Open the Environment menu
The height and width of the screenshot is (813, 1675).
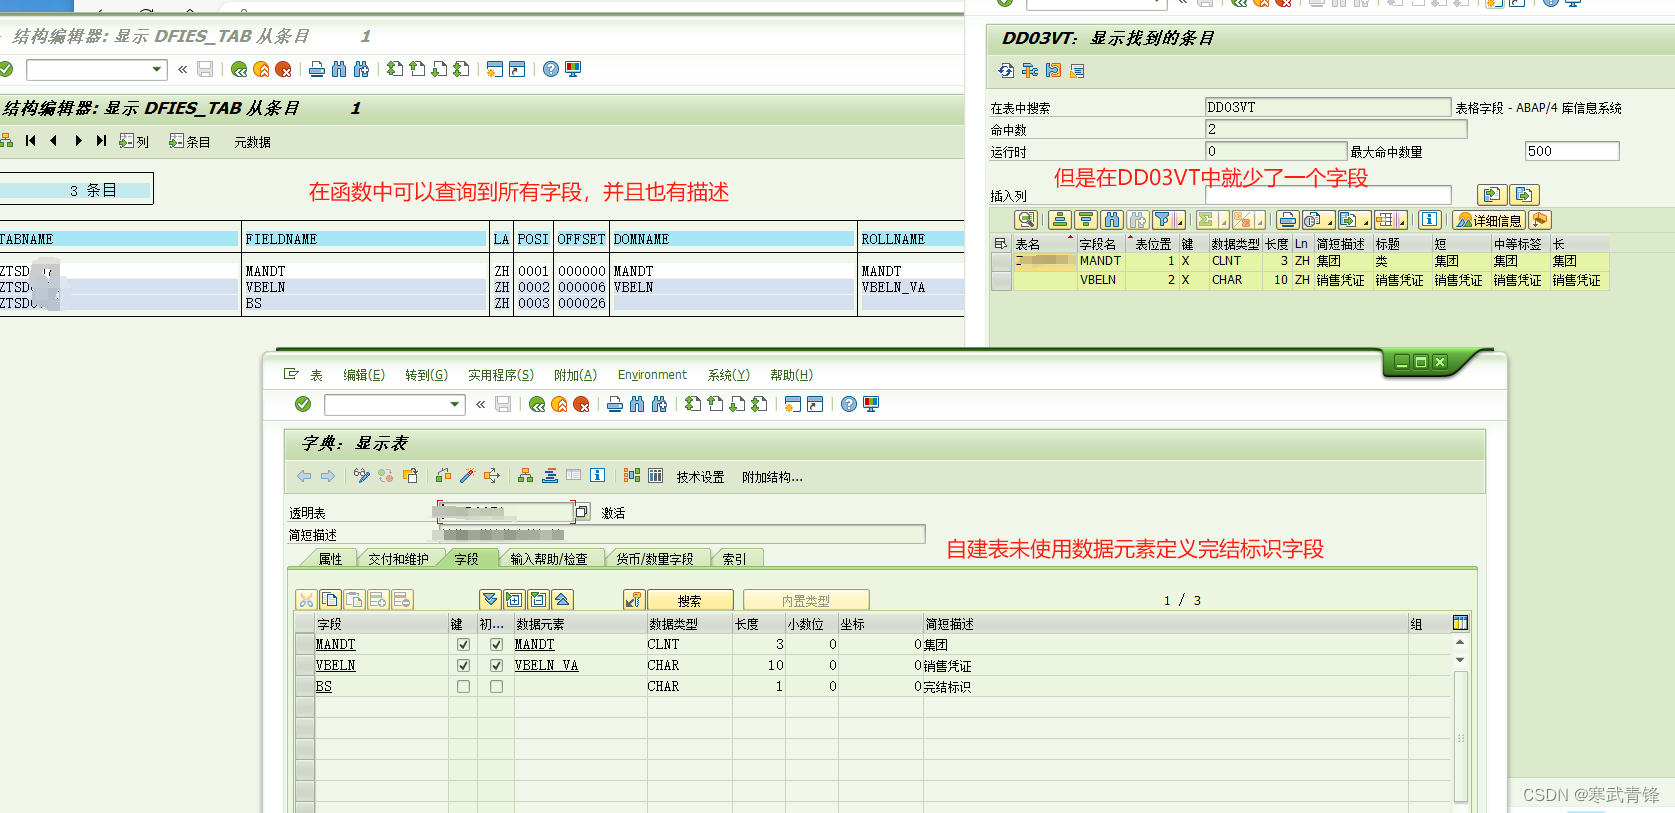pos(652,375)
